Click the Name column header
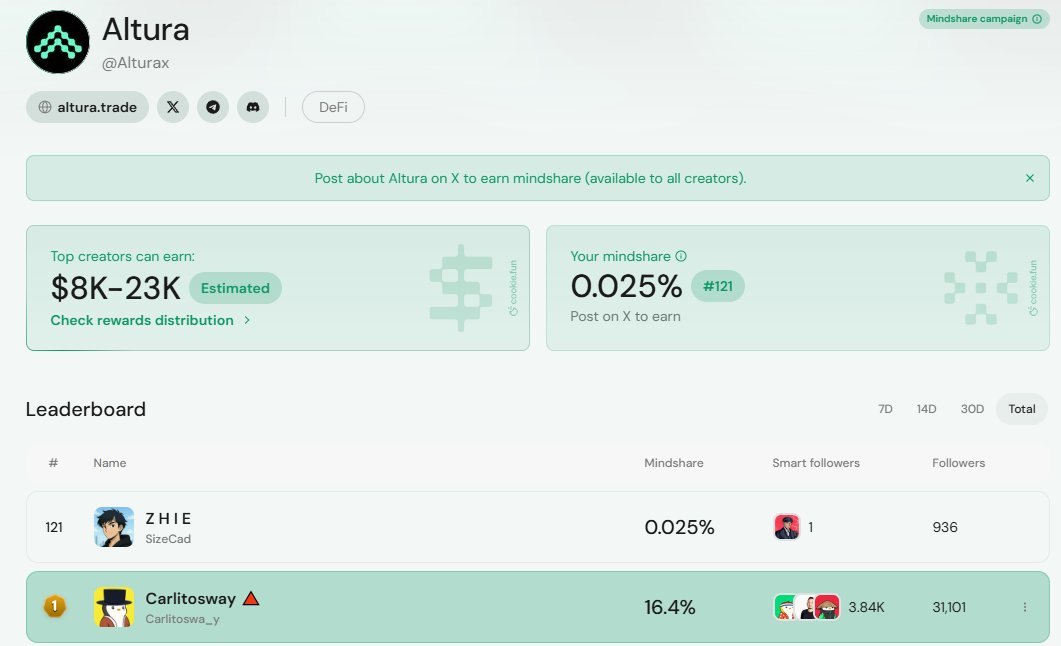Screen dimensions: 1061x646 [110, 463]
